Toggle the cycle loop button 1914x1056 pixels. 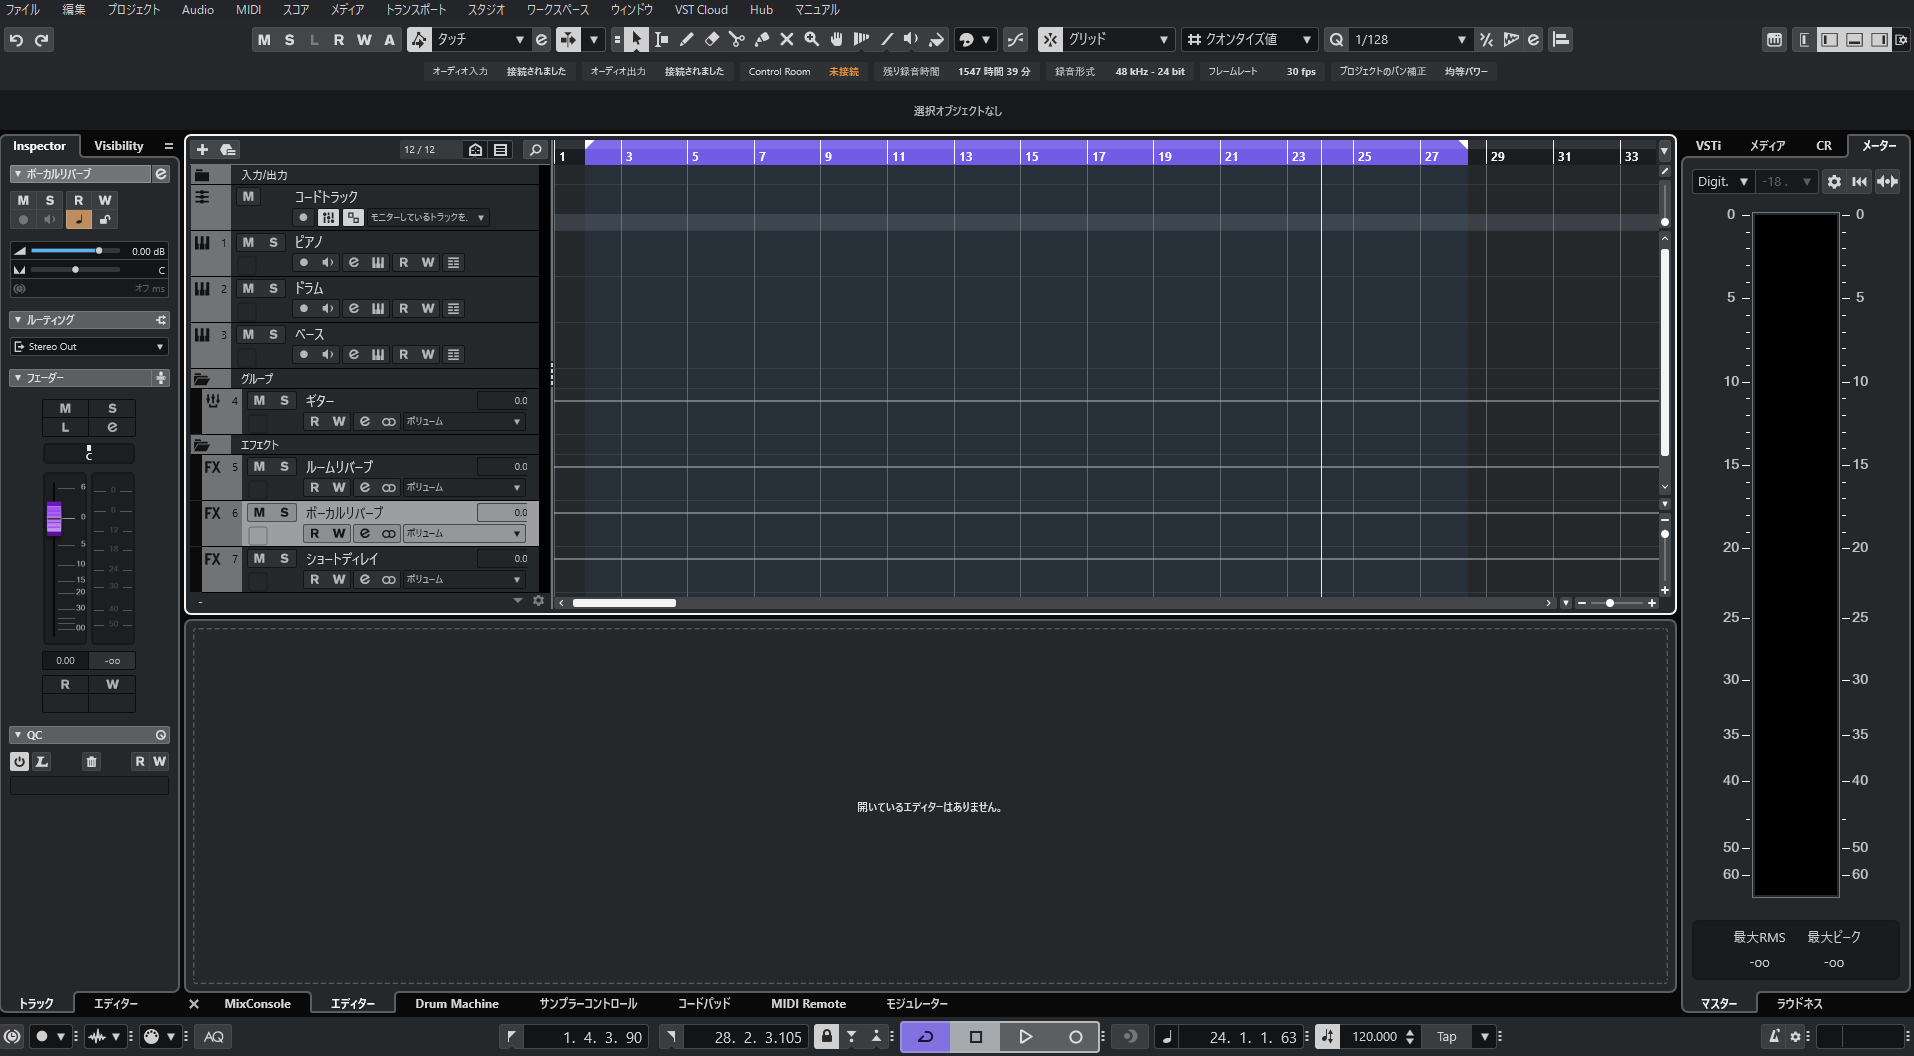click(925, 1037)
